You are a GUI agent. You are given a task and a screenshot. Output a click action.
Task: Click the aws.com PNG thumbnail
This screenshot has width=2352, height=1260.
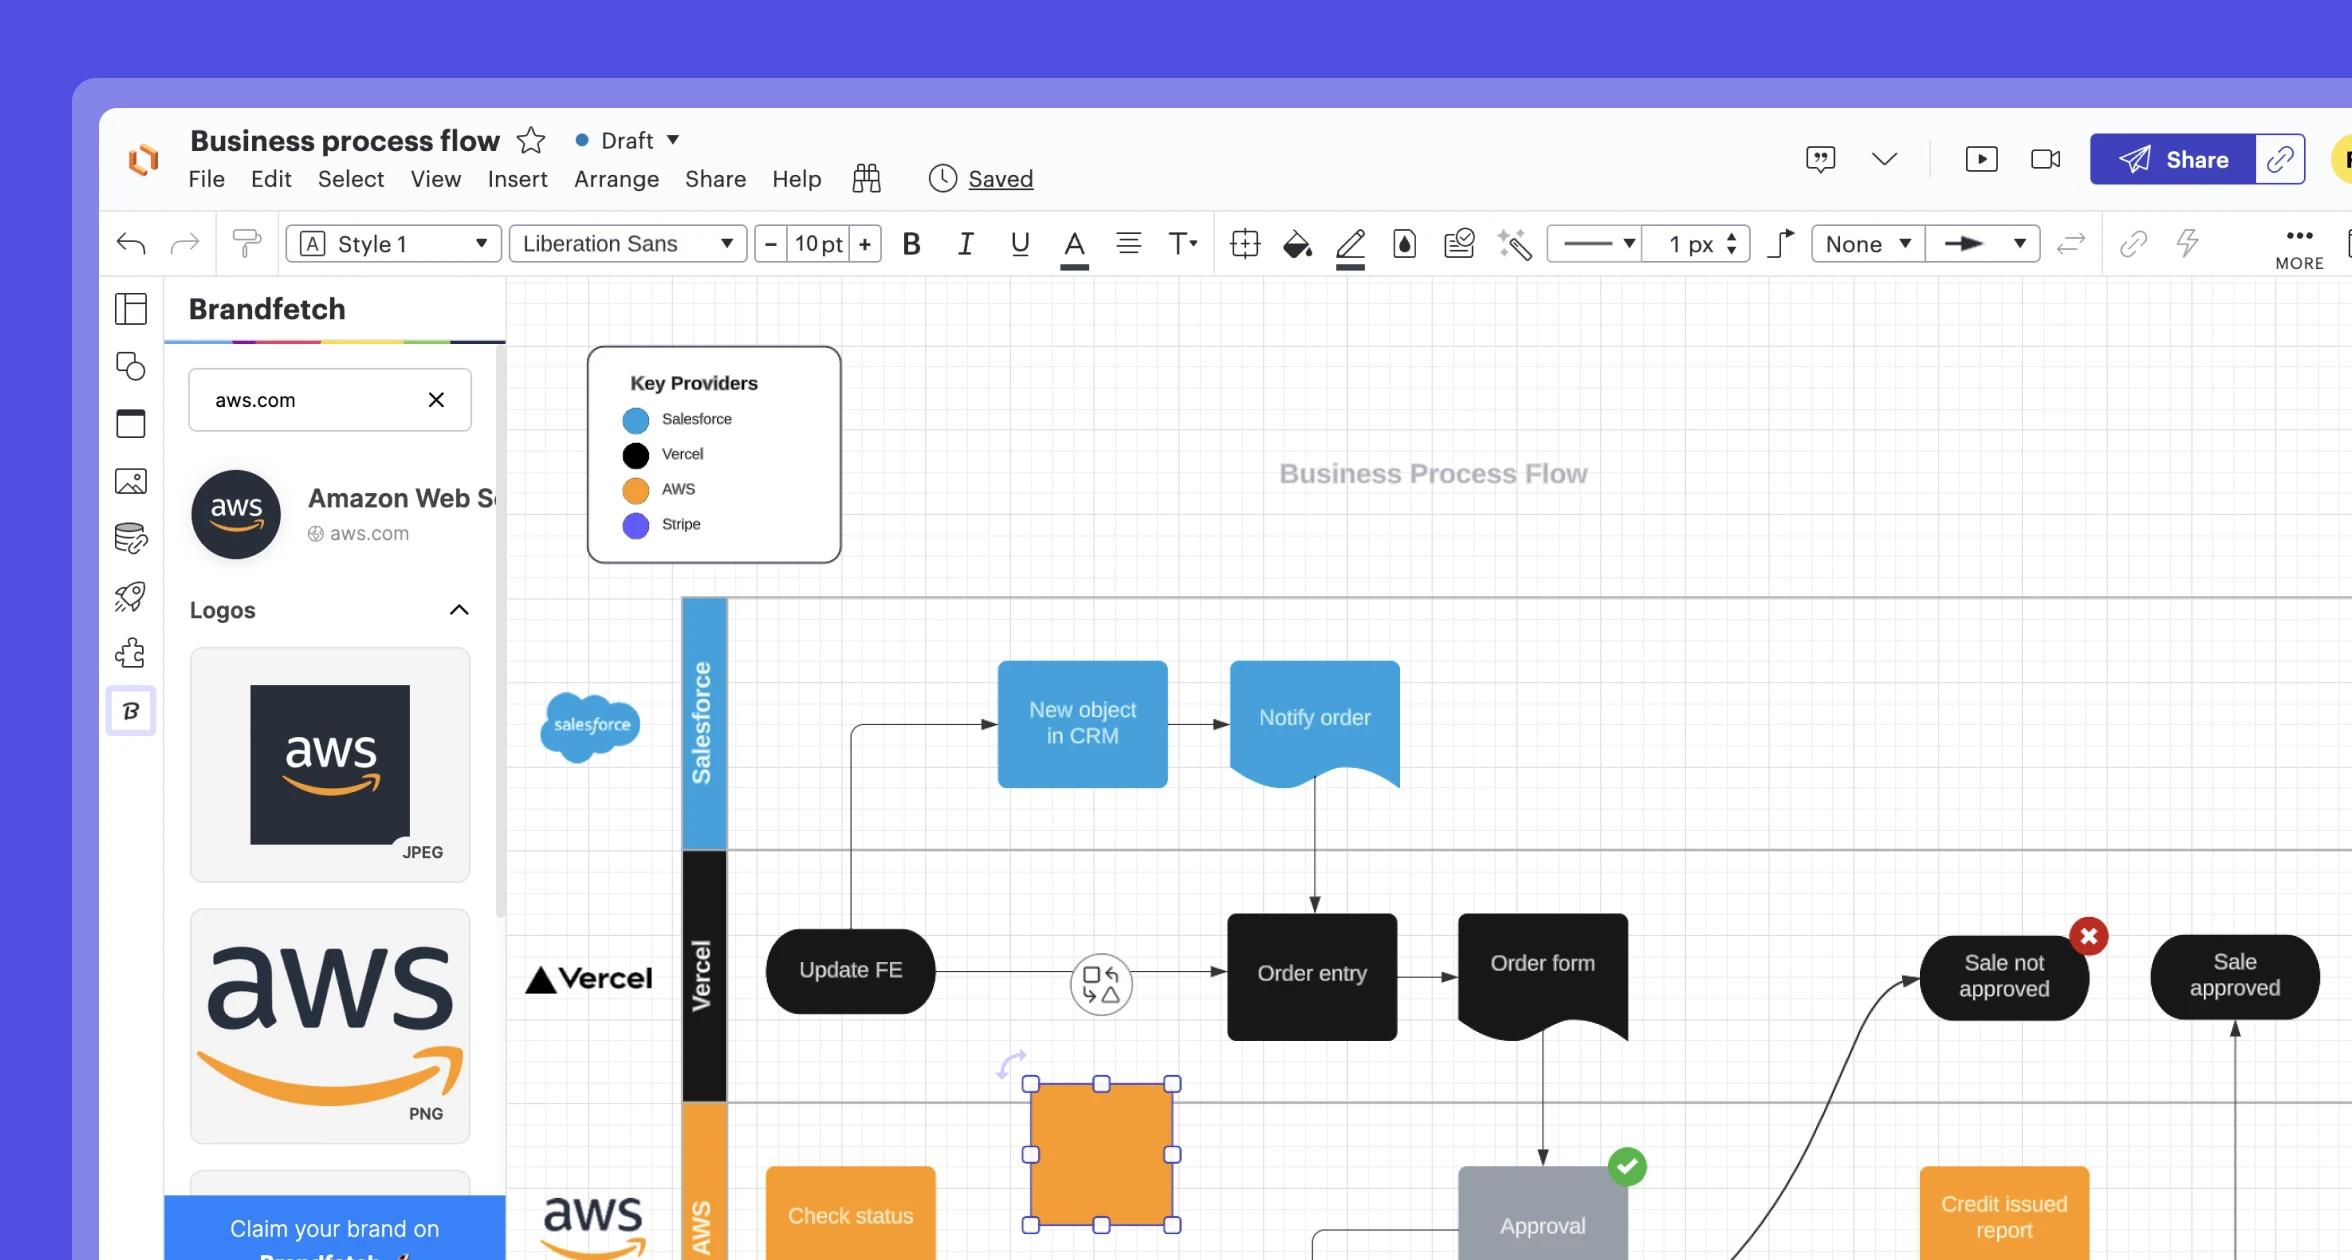[x=330, y=1019]
